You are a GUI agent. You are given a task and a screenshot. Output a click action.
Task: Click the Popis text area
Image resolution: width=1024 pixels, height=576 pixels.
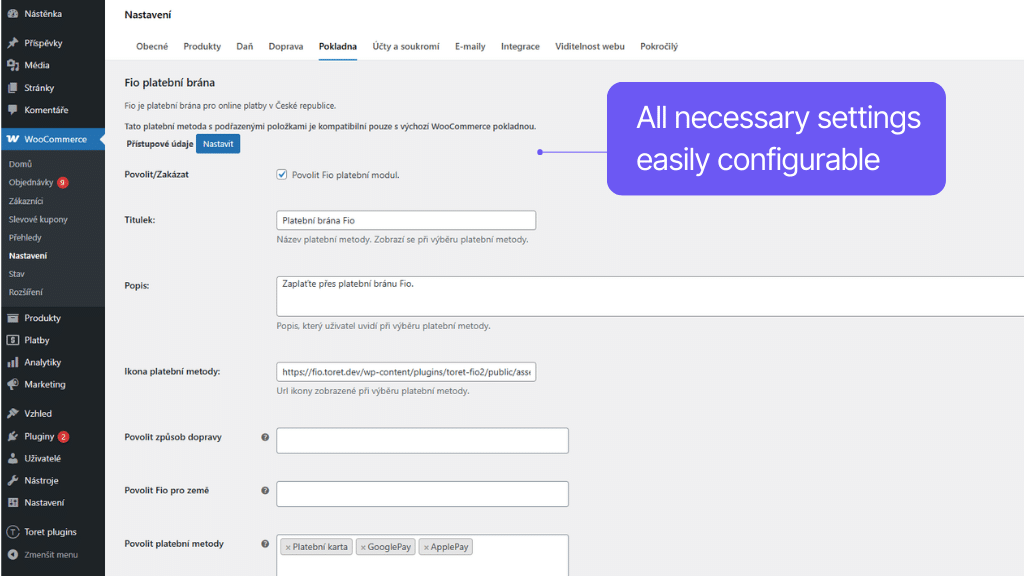[650, 296]
